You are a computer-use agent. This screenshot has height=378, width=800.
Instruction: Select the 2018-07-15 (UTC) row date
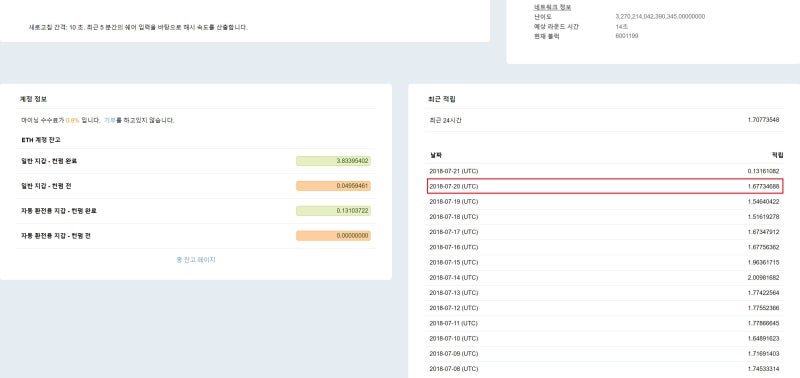point(454,263)
